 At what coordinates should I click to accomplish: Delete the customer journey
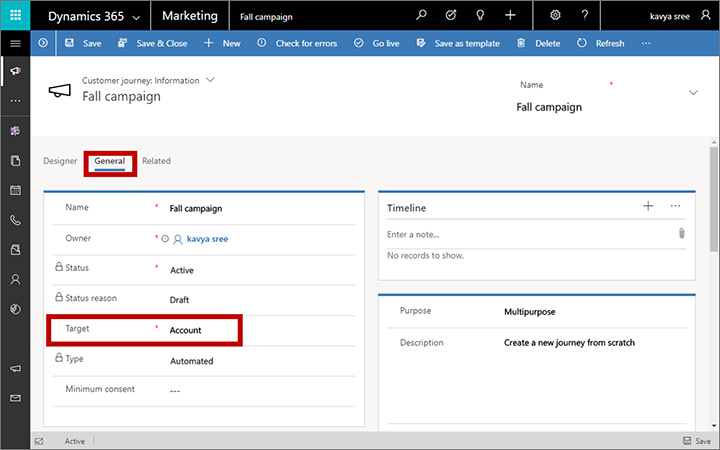(539, 43)
